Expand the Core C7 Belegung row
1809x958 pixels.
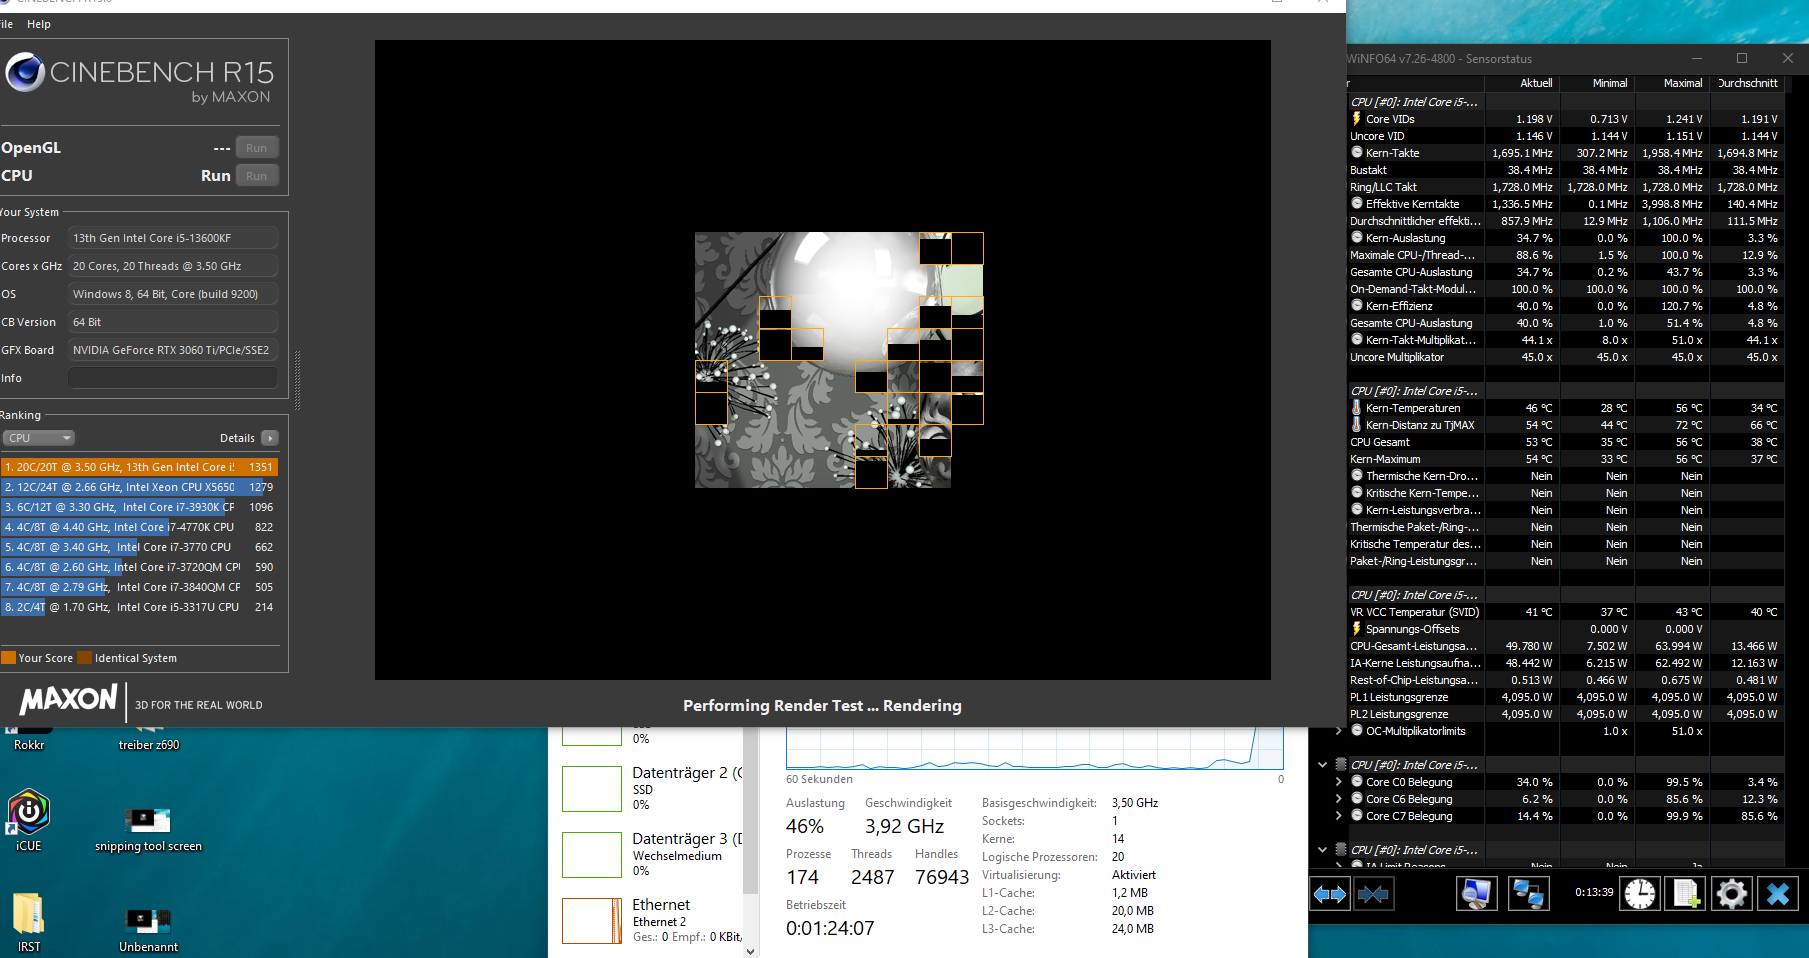click(1339, 816)
